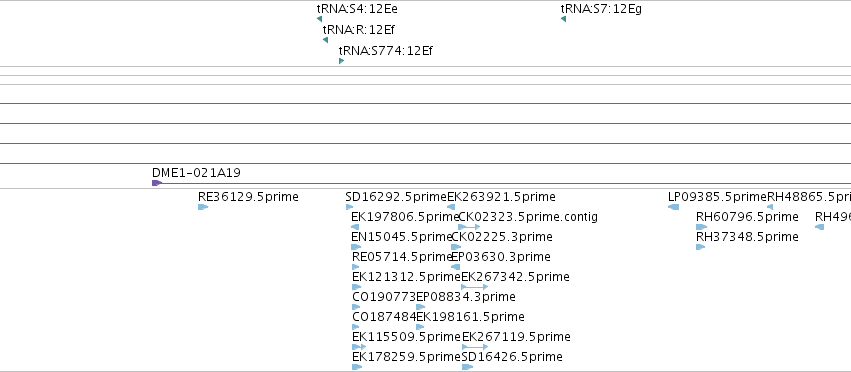Click the EK121312.5prime feature glyph
851x372 pixels.
357,287
